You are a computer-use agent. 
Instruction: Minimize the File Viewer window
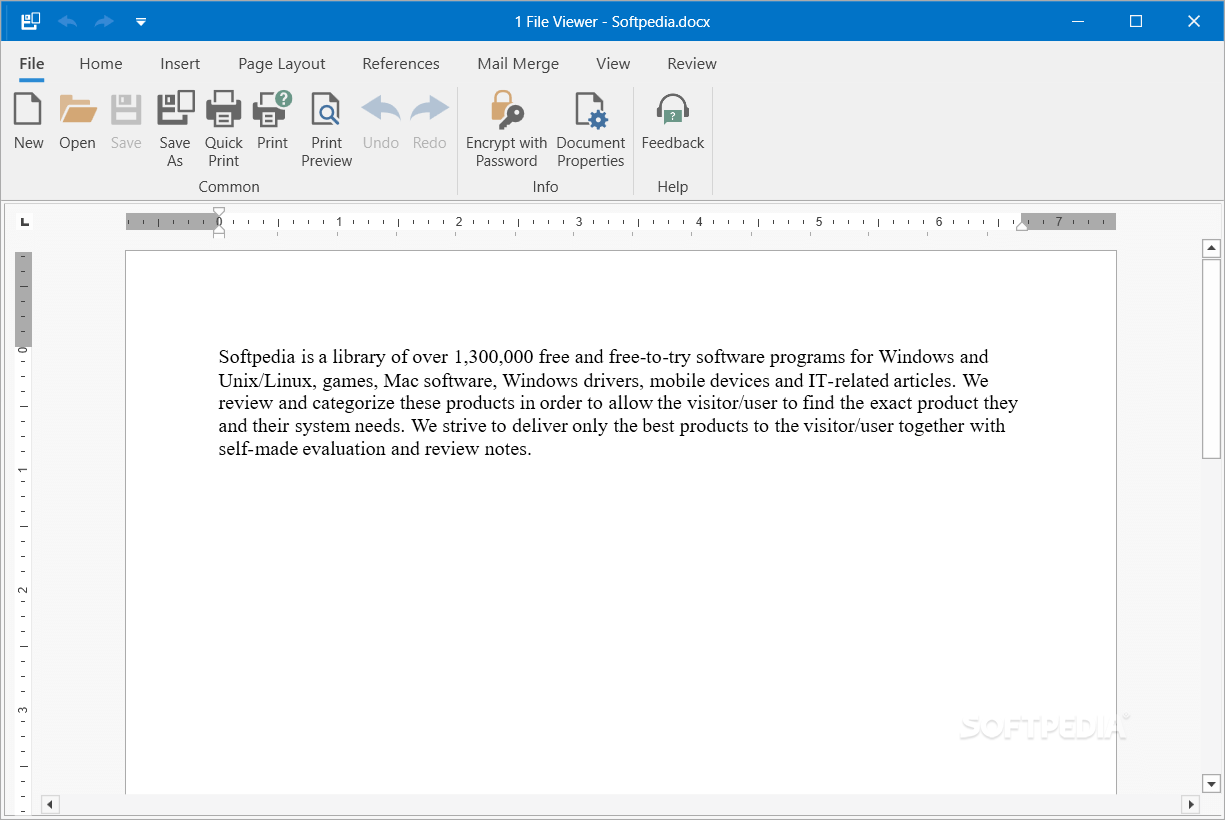[1078, 21]
